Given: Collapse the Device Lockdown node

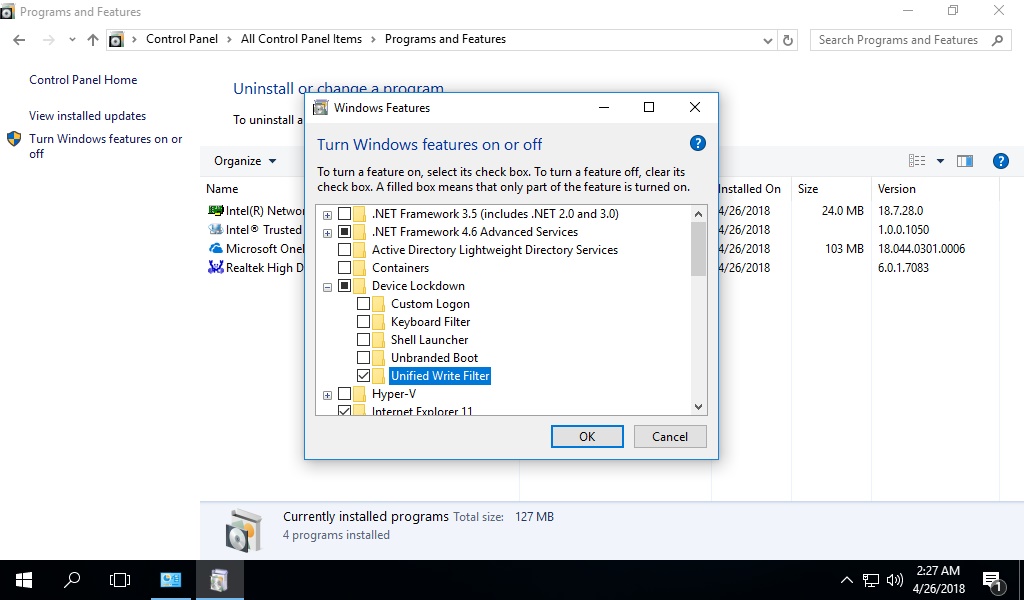Looking at the screenshot, I should (327, 287).
